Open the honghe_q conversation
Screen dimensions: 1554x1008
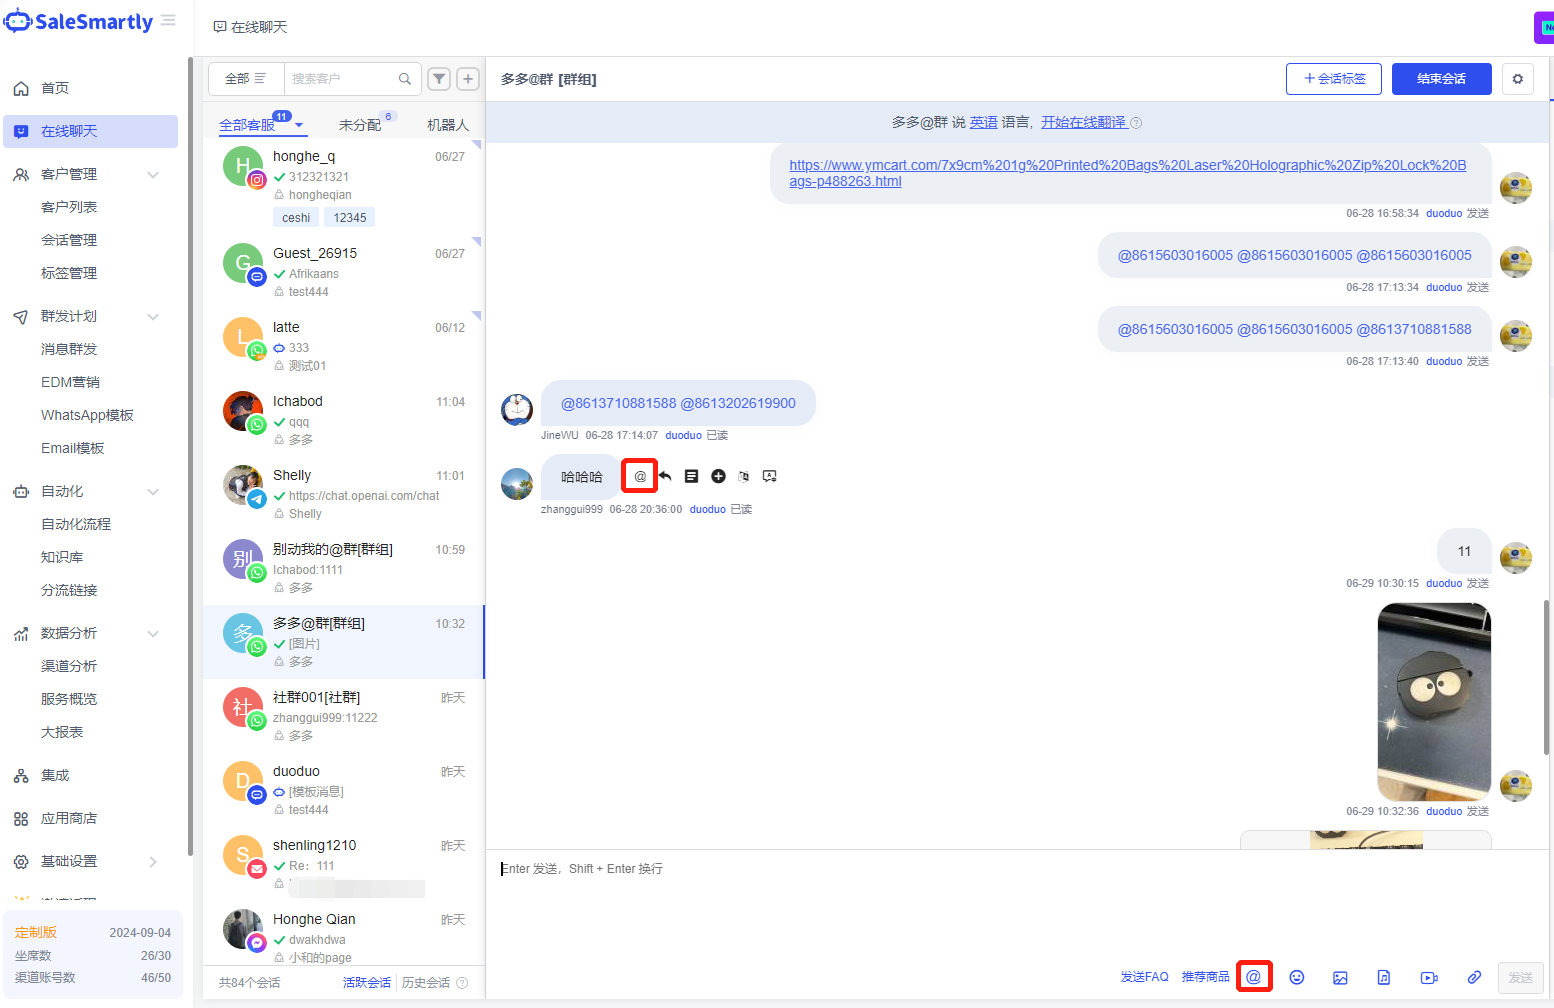click(344, 186)
